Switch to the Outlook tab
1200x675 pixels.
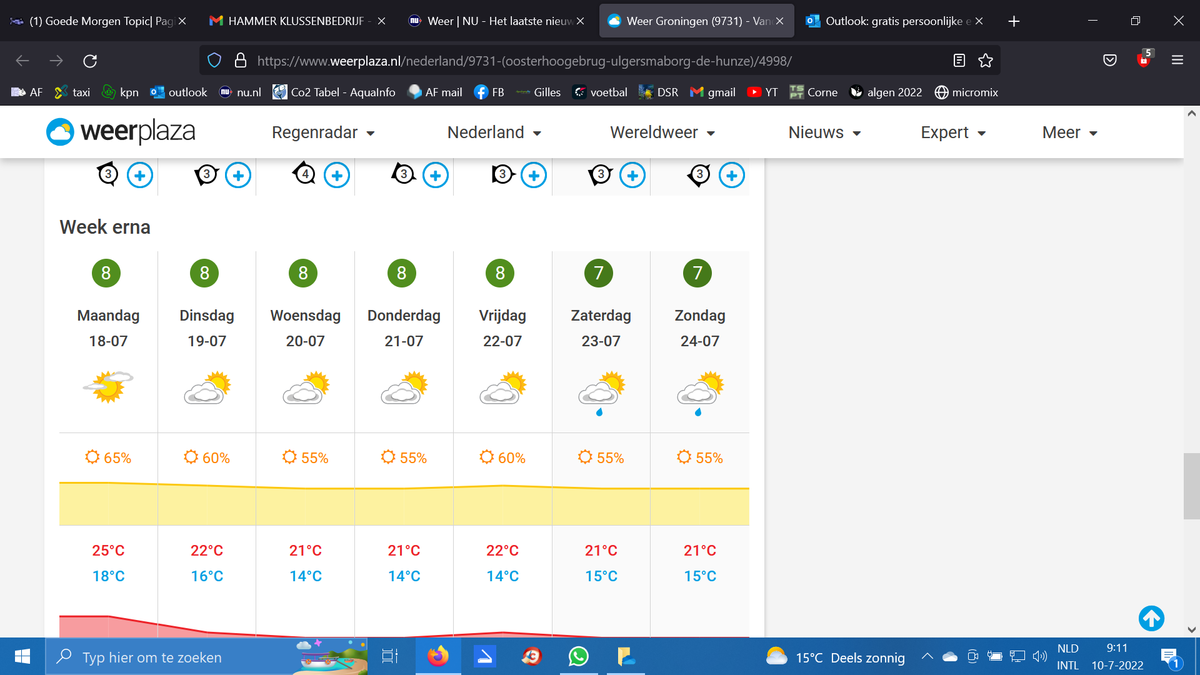[895, 20]
